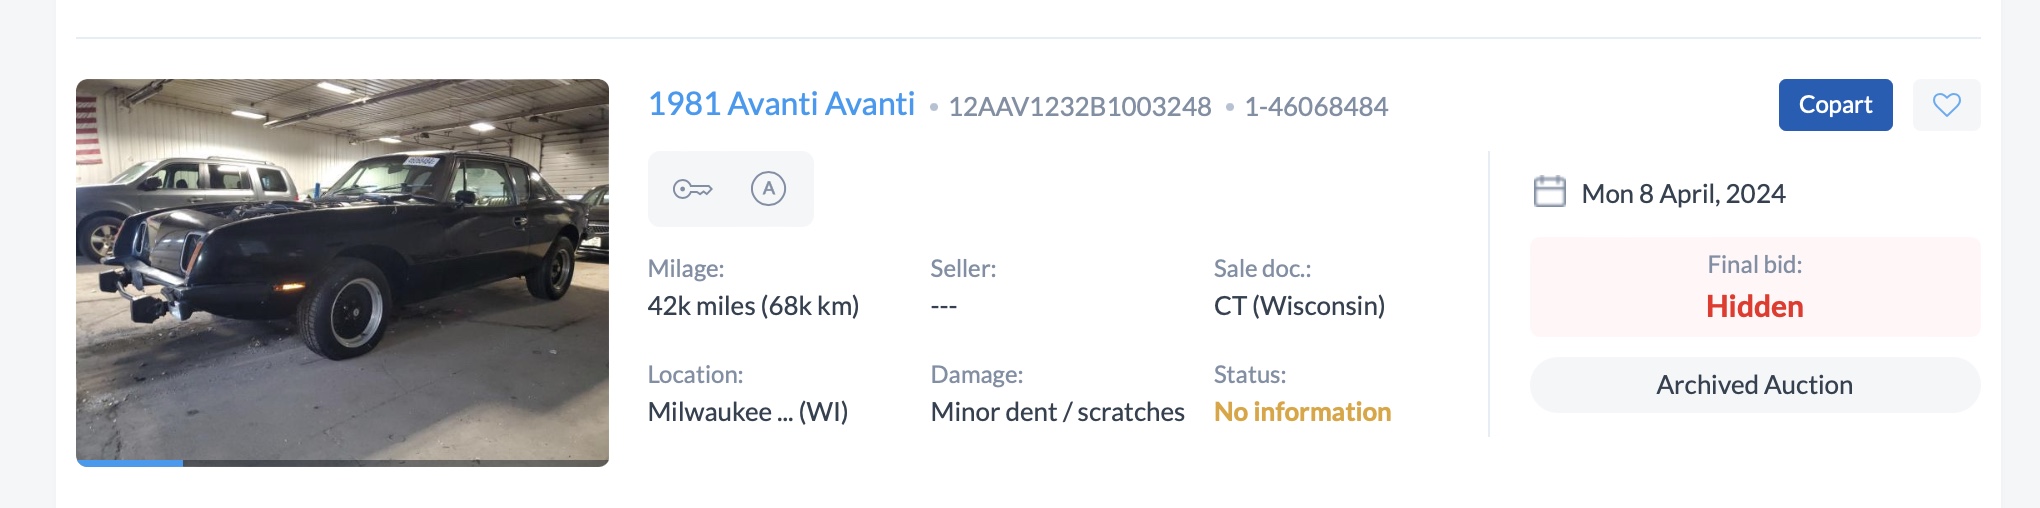2040x508 pixels.
Task: Add the Avanti to favorites with heart icon
Action: [x=1946, y=105]
